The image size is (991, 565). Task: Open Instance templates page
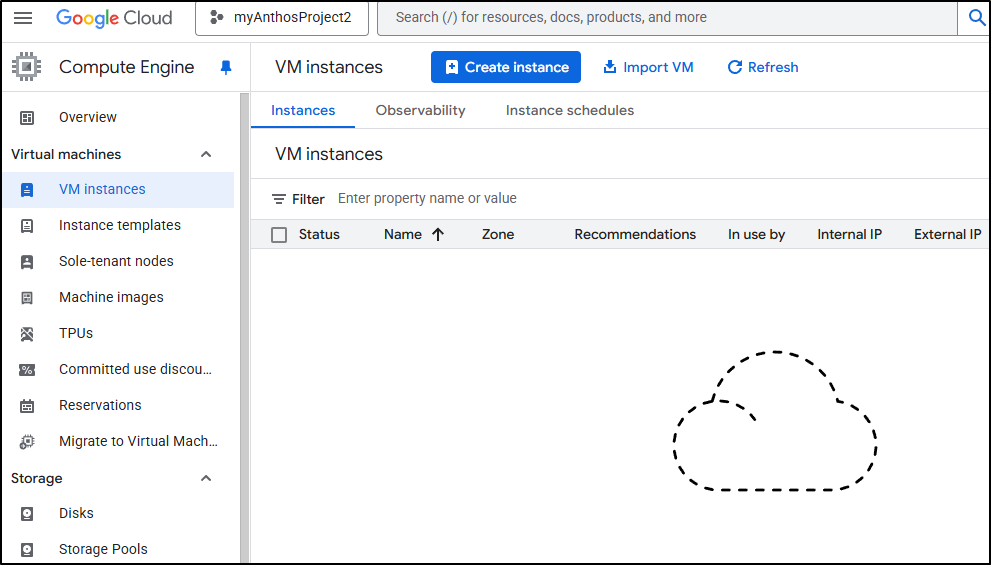(120, 225)
